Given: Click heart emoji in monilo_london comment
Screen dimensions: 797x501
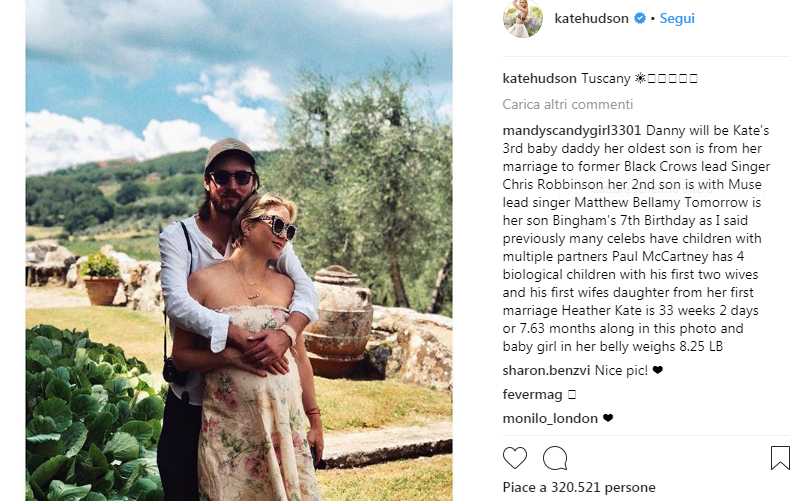Looking at the screenshot, I should (608, 418).
